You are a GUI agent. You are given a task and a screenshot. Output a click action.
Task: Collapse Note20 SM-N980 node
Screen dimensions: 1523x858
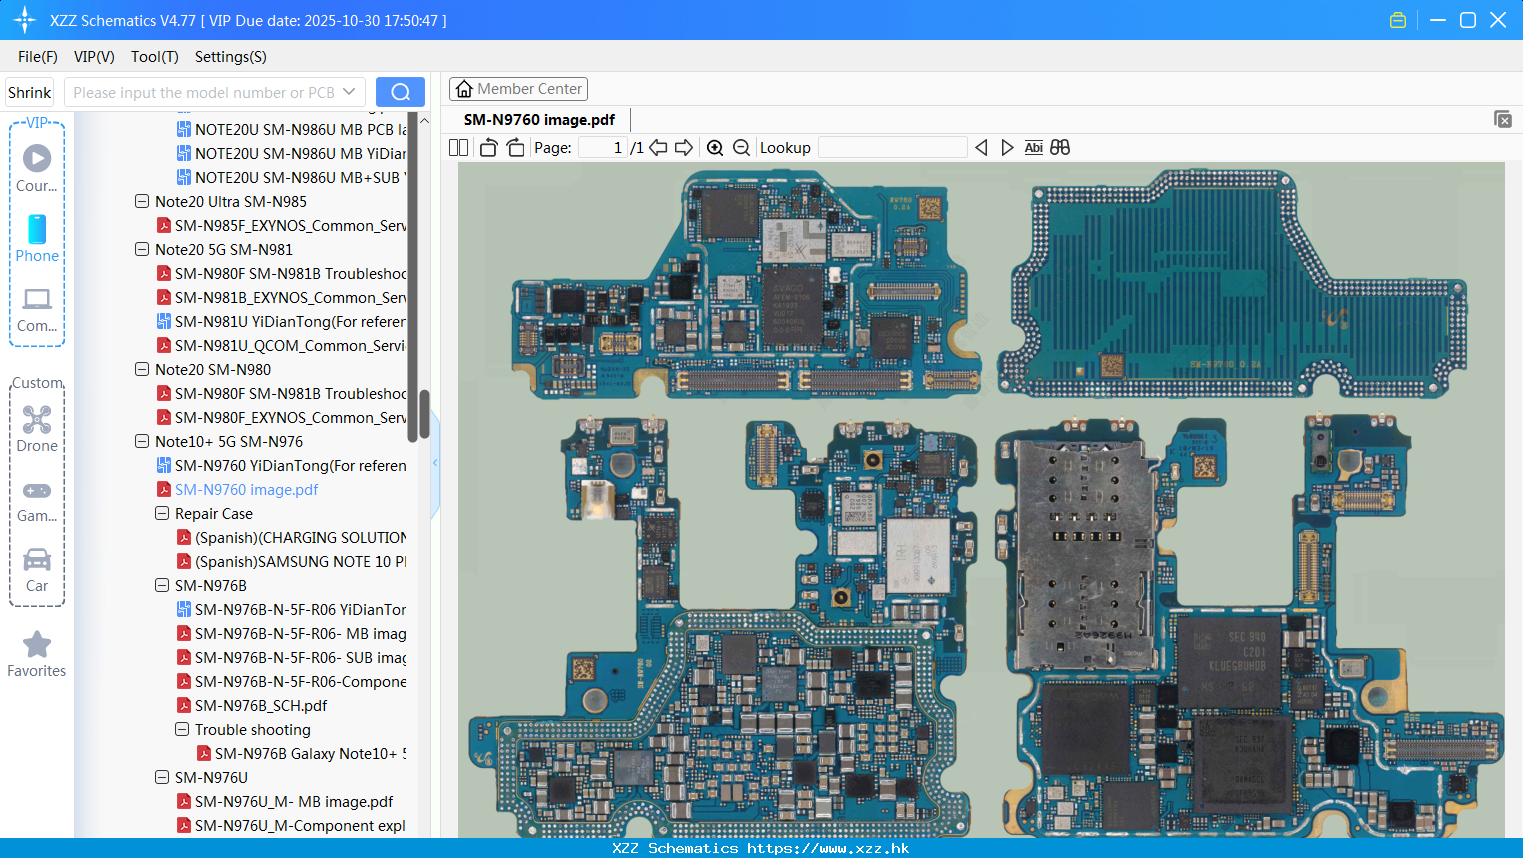click(x=142, y=369)
